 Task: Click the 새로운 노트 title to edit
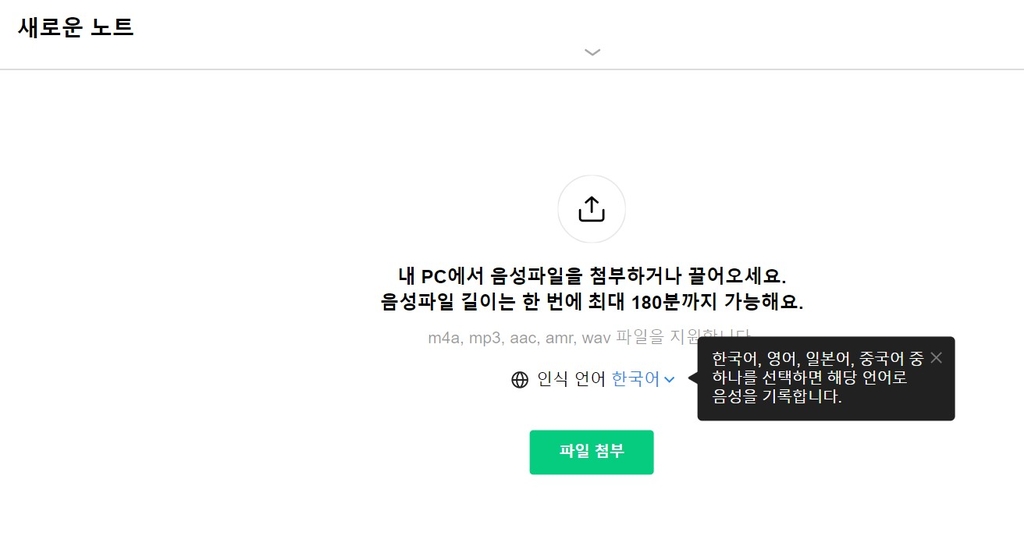pyautogui.click(x=76, y=27)
